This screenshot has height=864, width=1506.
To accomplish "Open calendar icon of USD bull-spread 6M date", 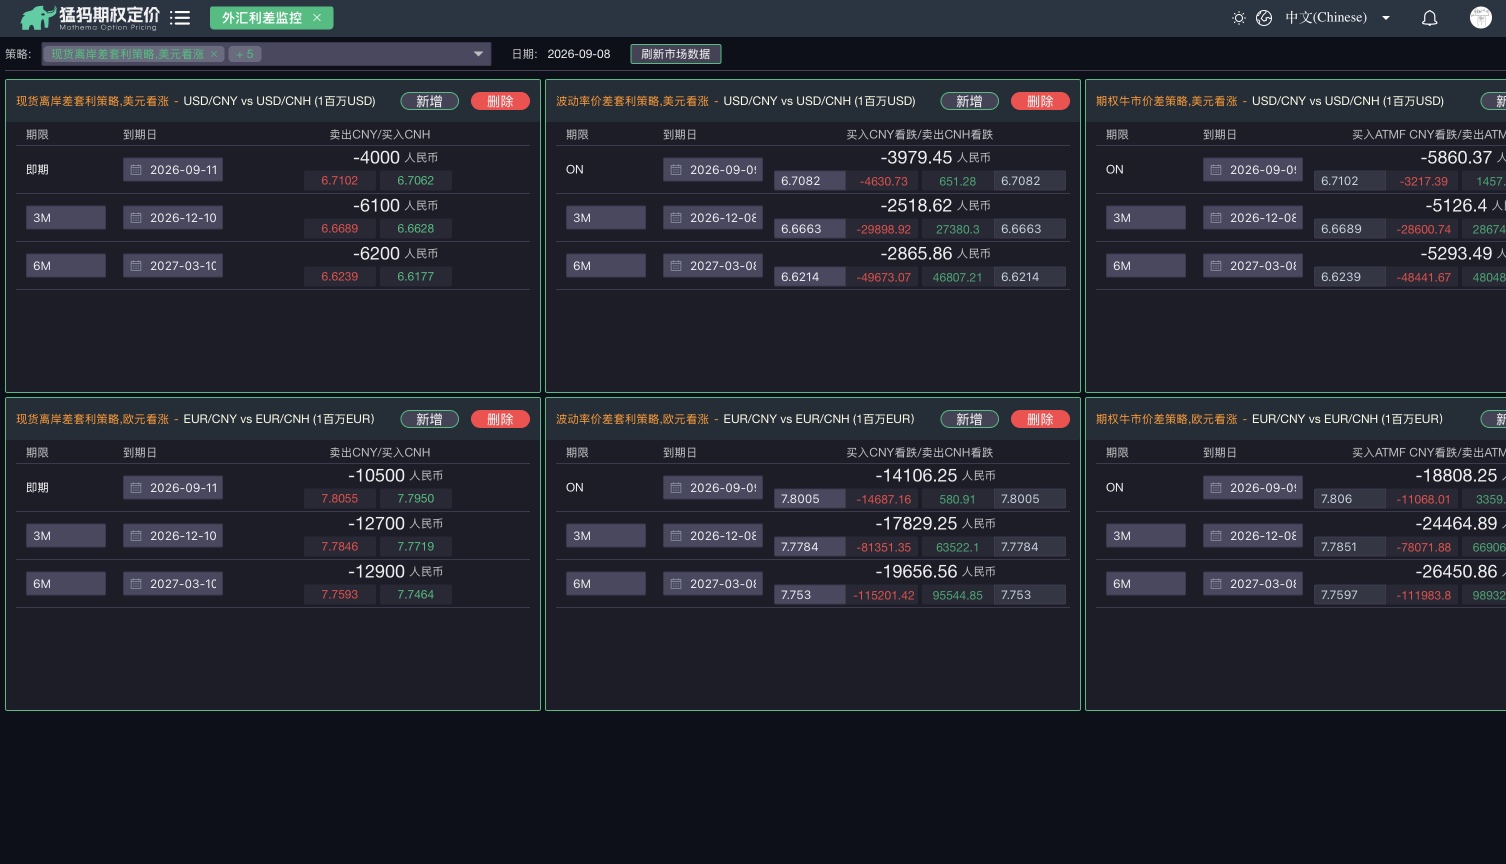I will coord(1216,266).
